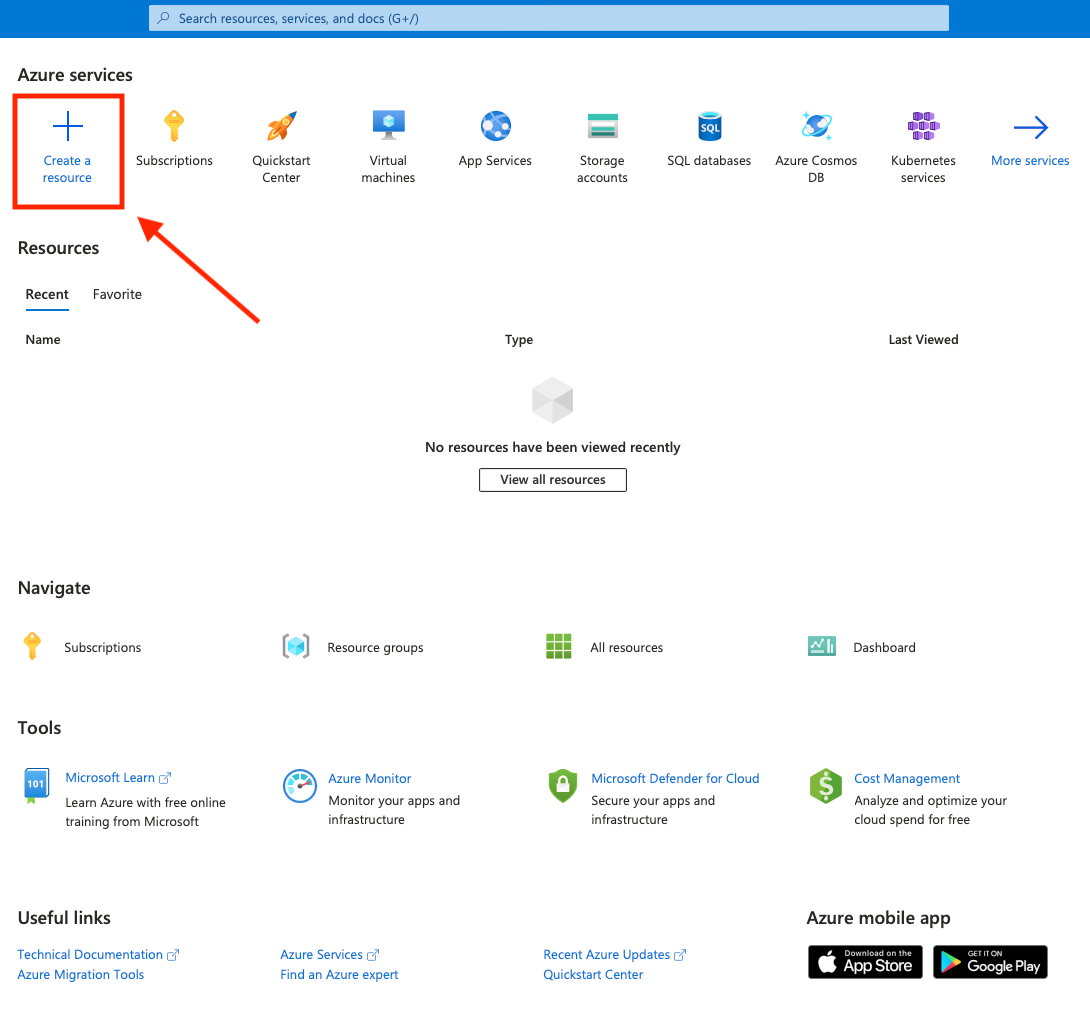
Task: Open the Quickstart Center rocket icon
Action: pos(282,126)
